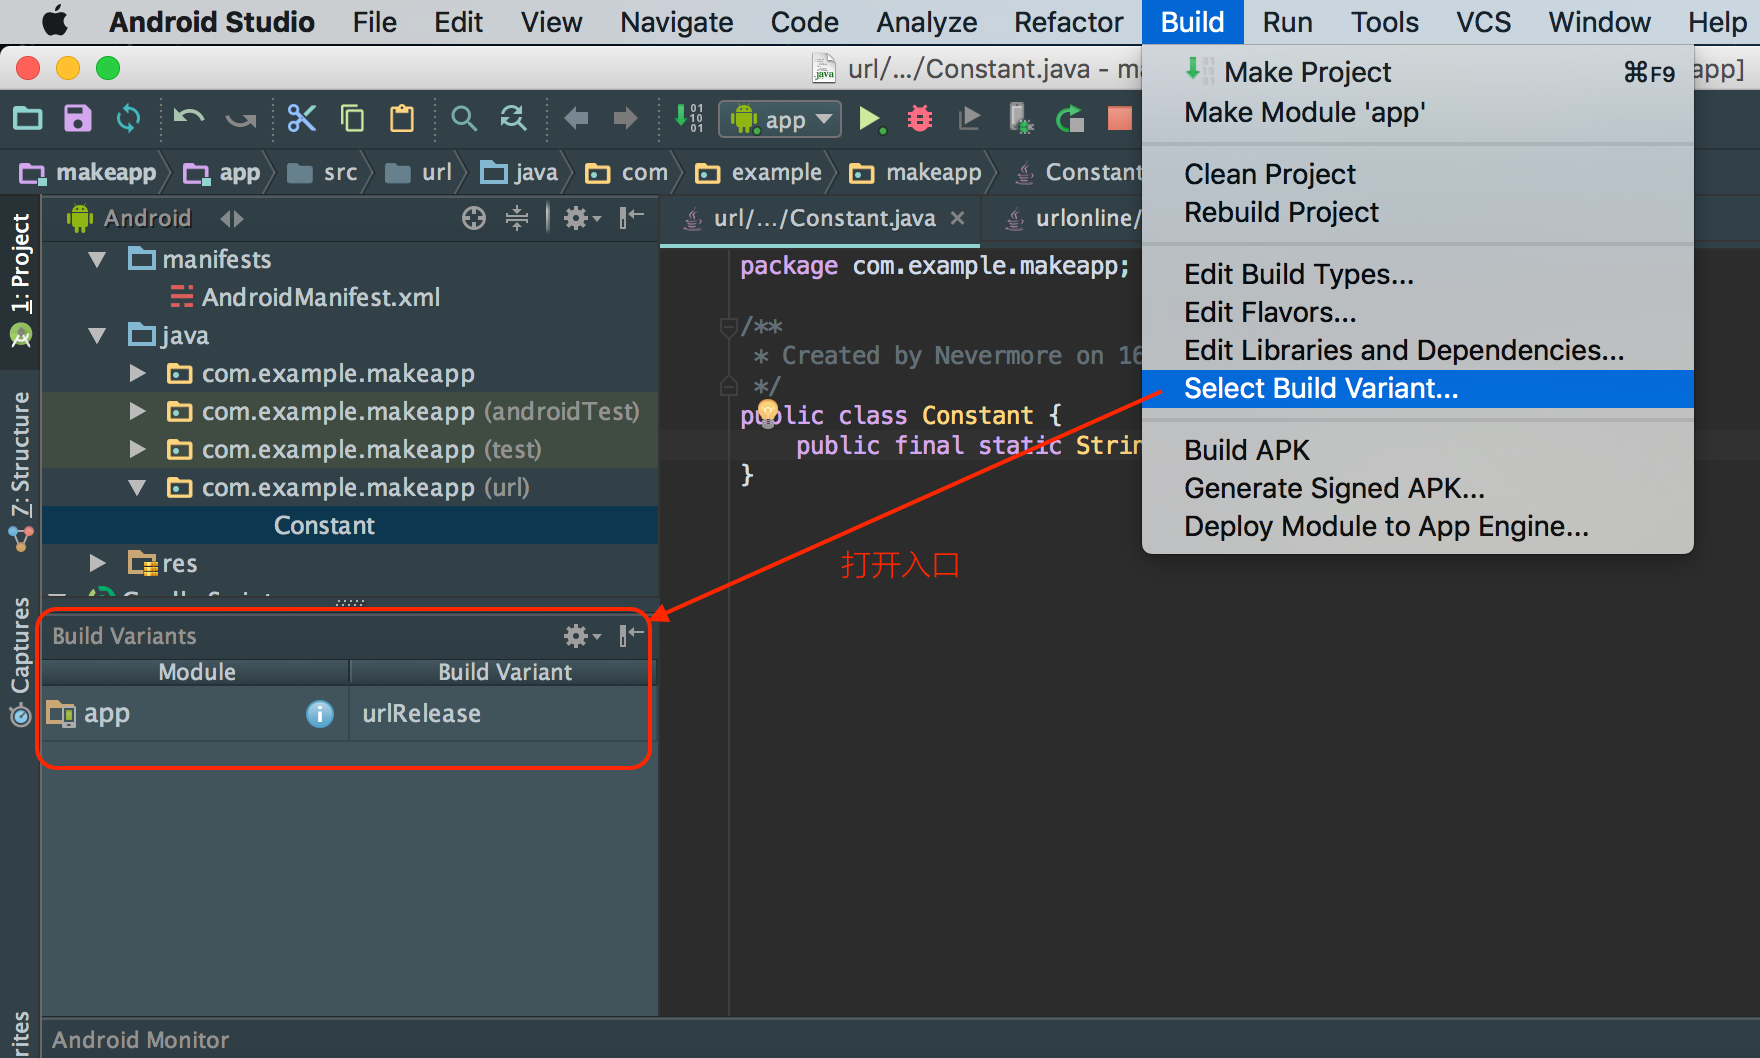Toggle the 1: Project side tool window
Screen dimensions: 1760x1058
pyautogui.click(x=20, y=281)
